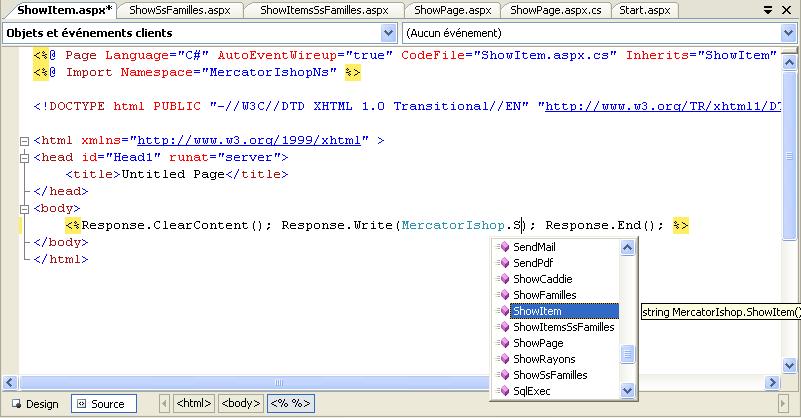Click the editor vertical scrollbar down arrow
The width and height of the screenshot is (801, 418).
789,365
